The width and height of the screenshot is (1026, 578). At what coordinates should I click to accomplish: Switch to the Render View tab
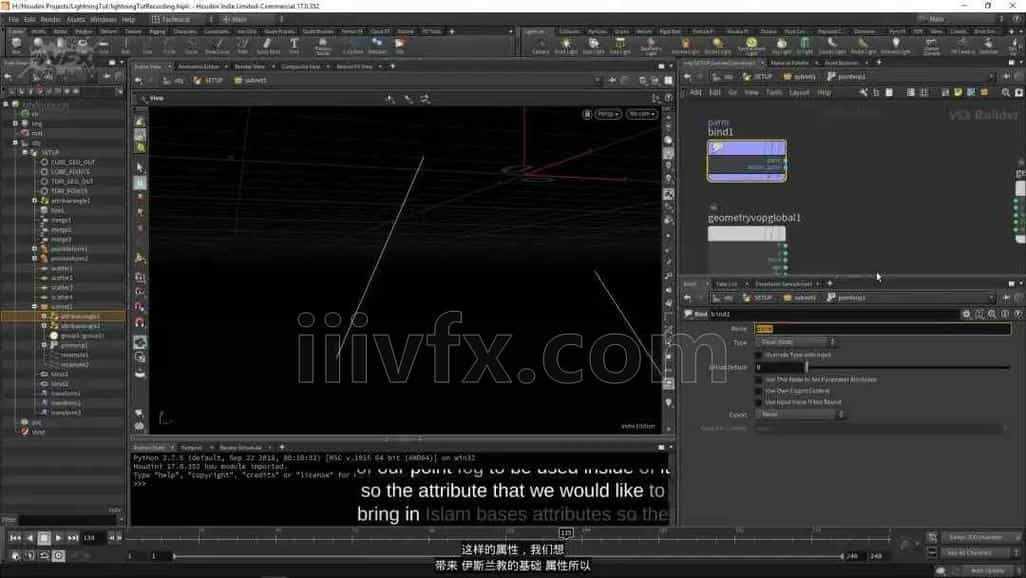pos(249,66)
